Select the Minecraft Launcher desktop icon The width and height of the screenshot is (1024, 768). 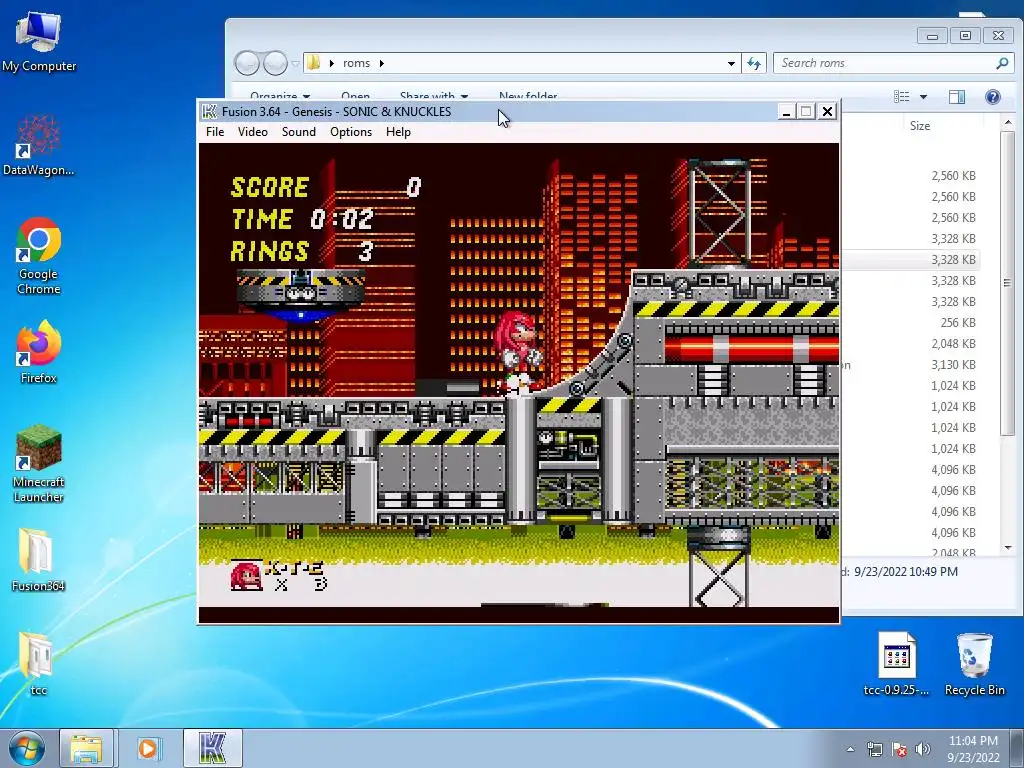pyautogui.click(x=39, y=464)
